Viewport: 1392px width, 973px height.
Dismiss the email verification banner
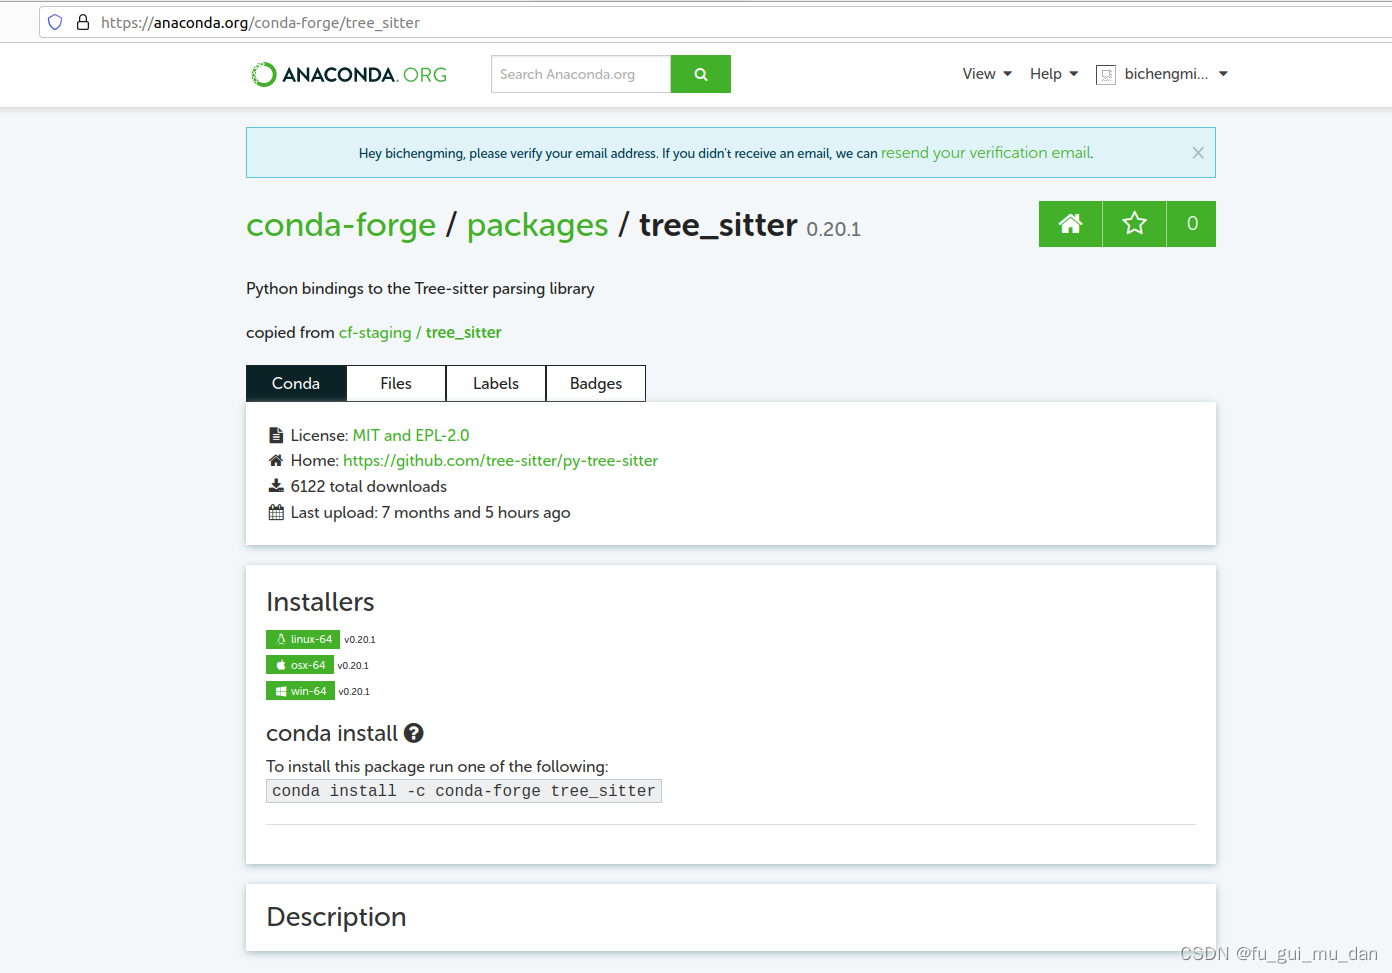pos(1198,153)
